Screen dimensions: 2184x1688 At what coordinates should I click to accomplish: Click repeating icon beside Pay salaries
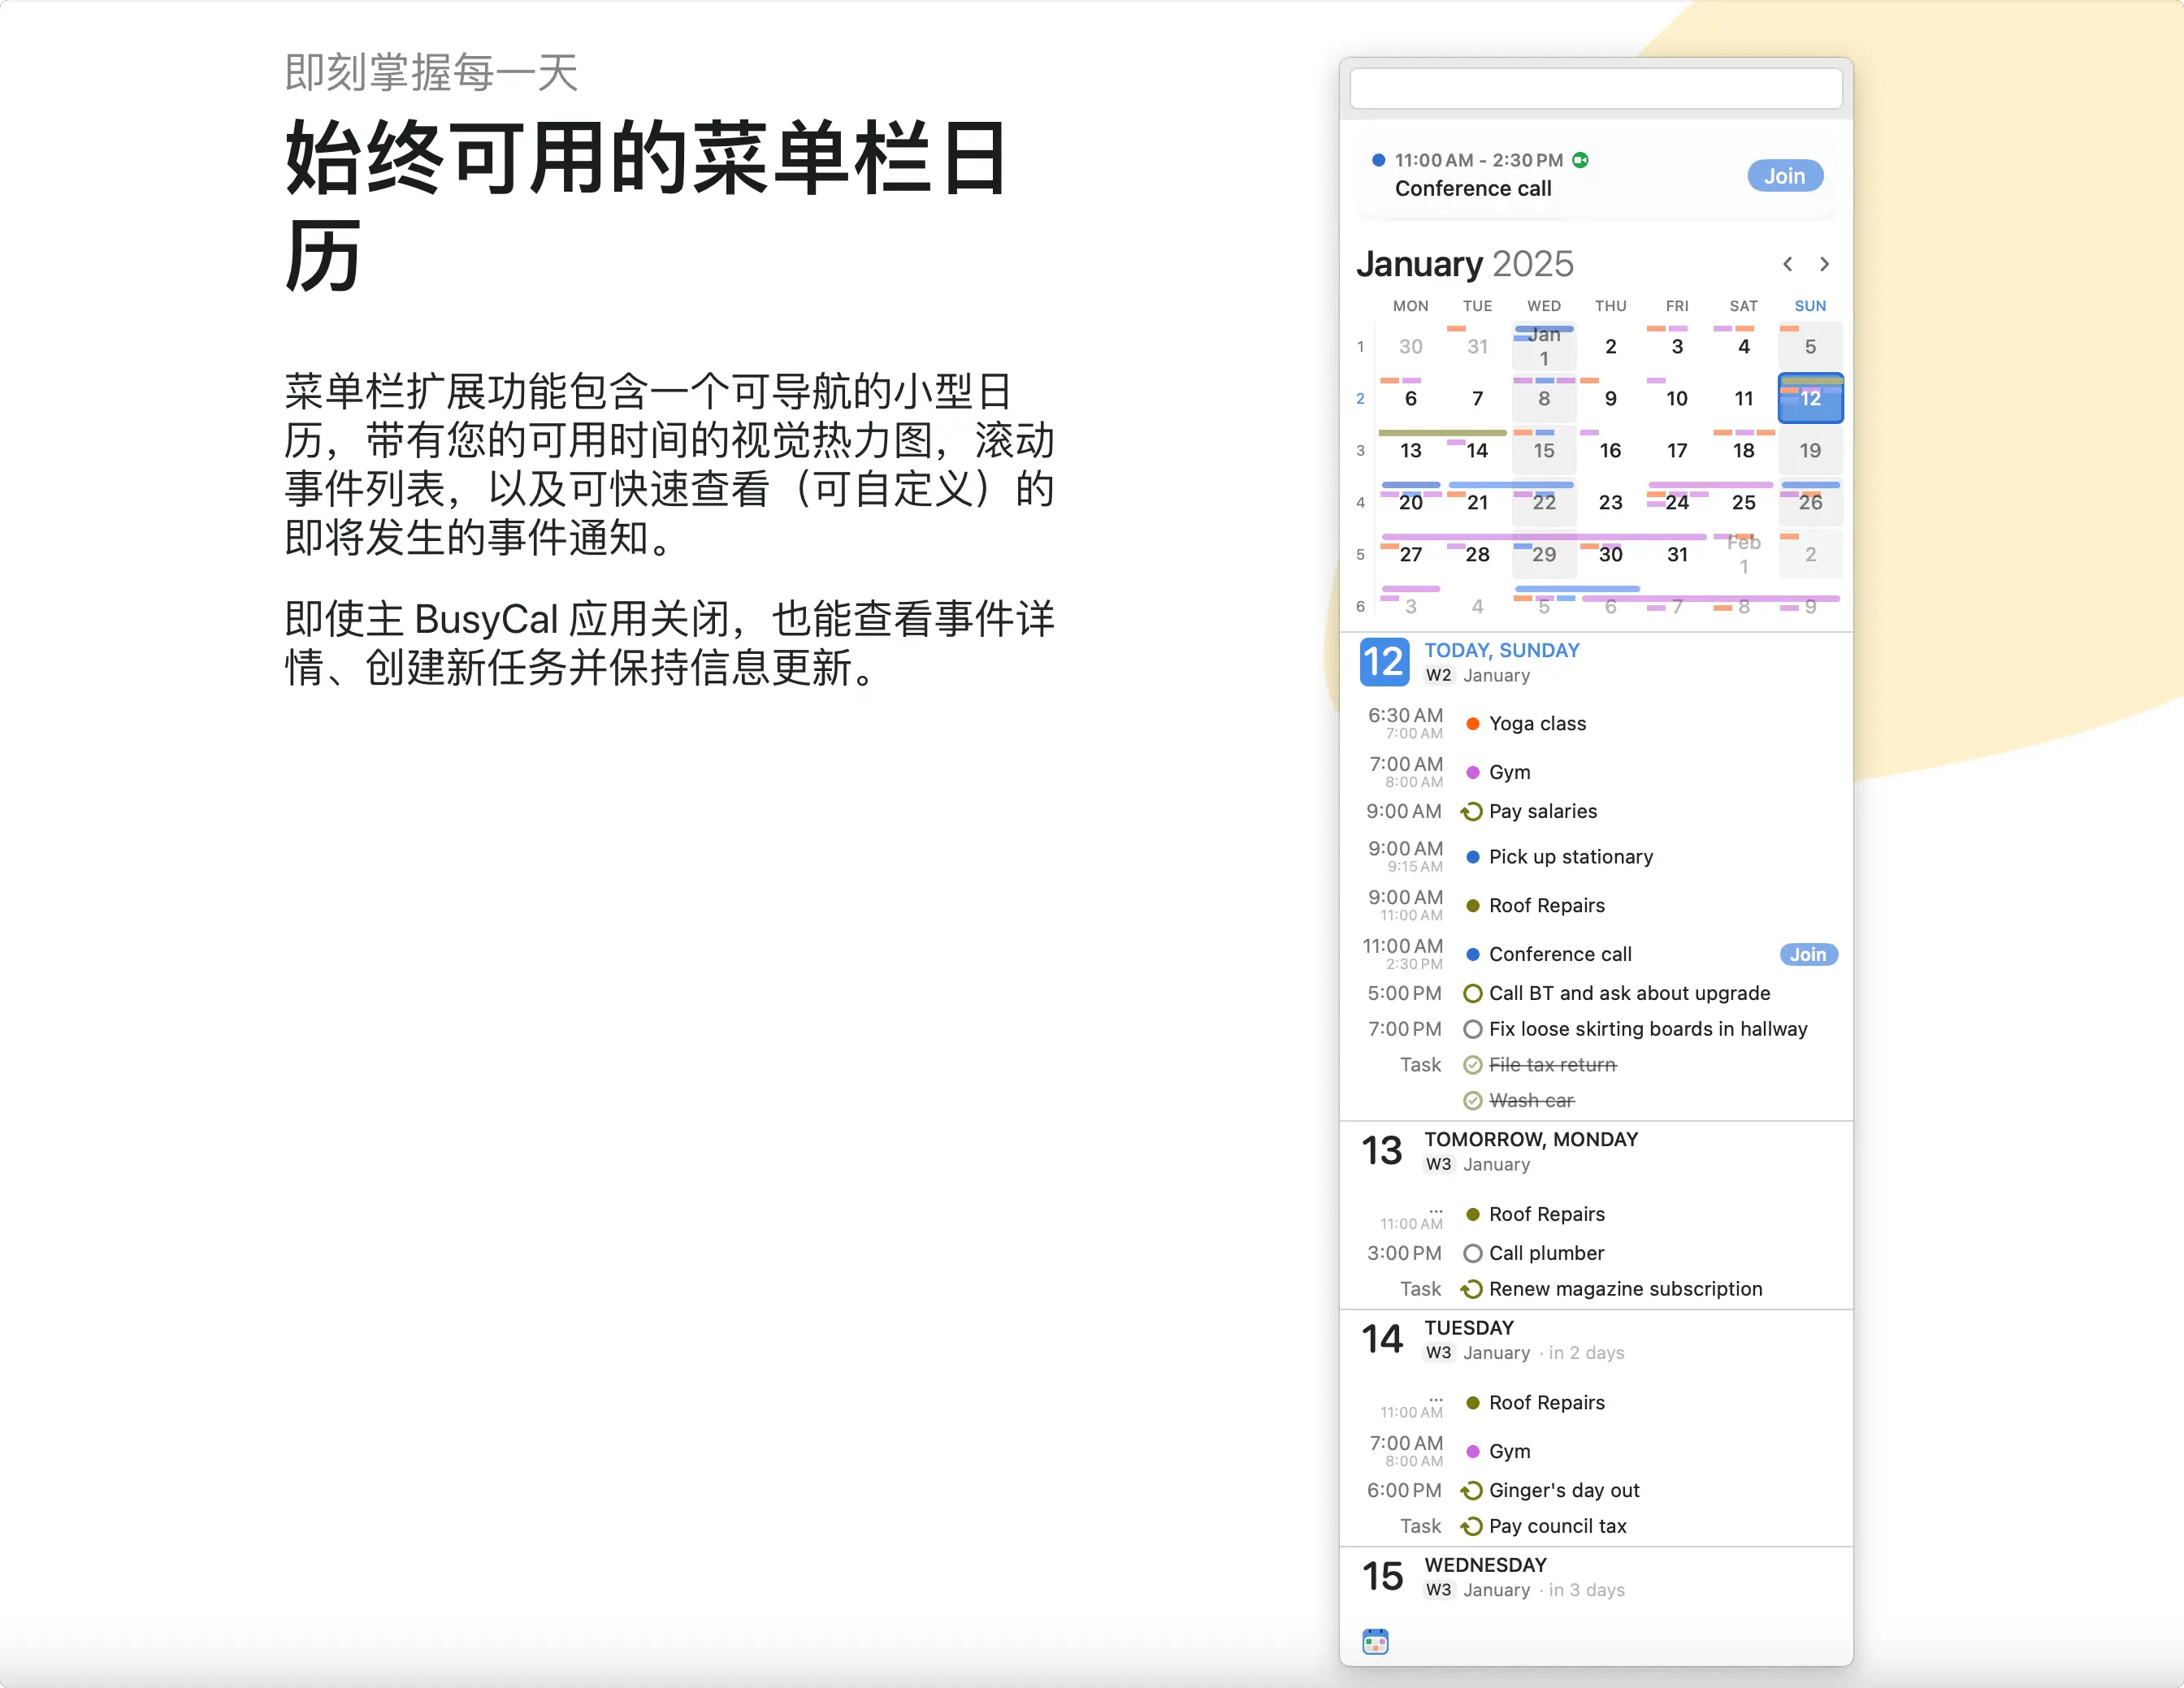[1472, 811]
